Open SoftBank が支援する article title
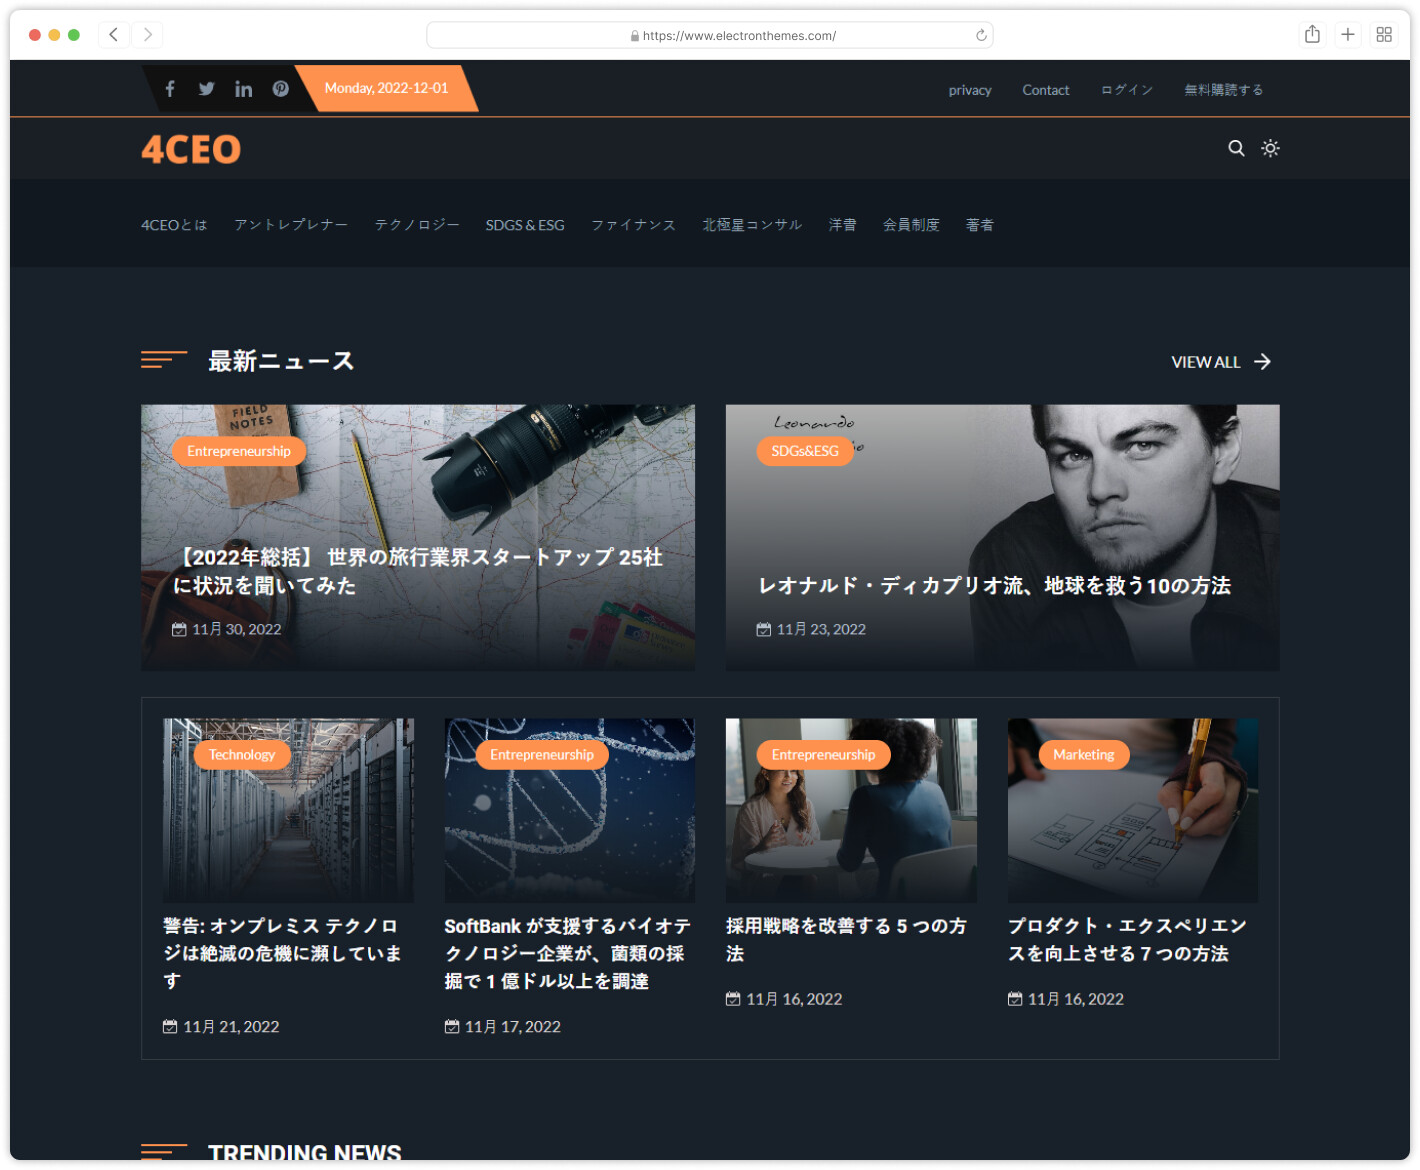The width and height of the screenshot is (1420, 1170). (567, 953)
